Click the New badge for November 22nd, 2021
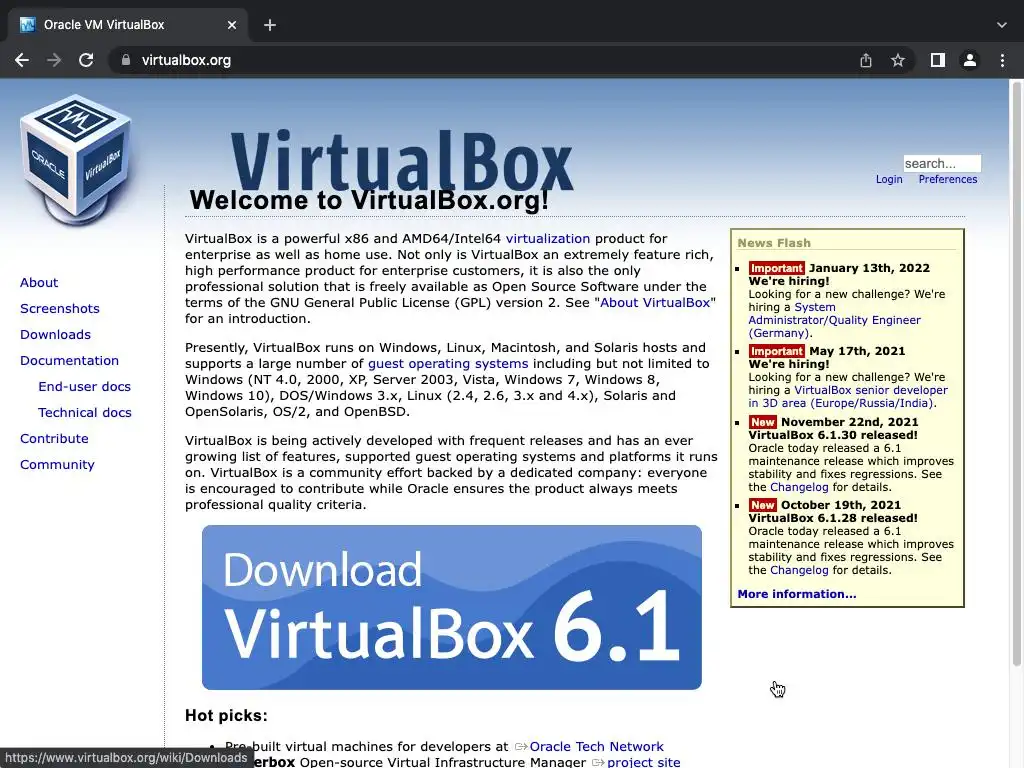This screenshot has width=1024, height=768. coord(762,423)
